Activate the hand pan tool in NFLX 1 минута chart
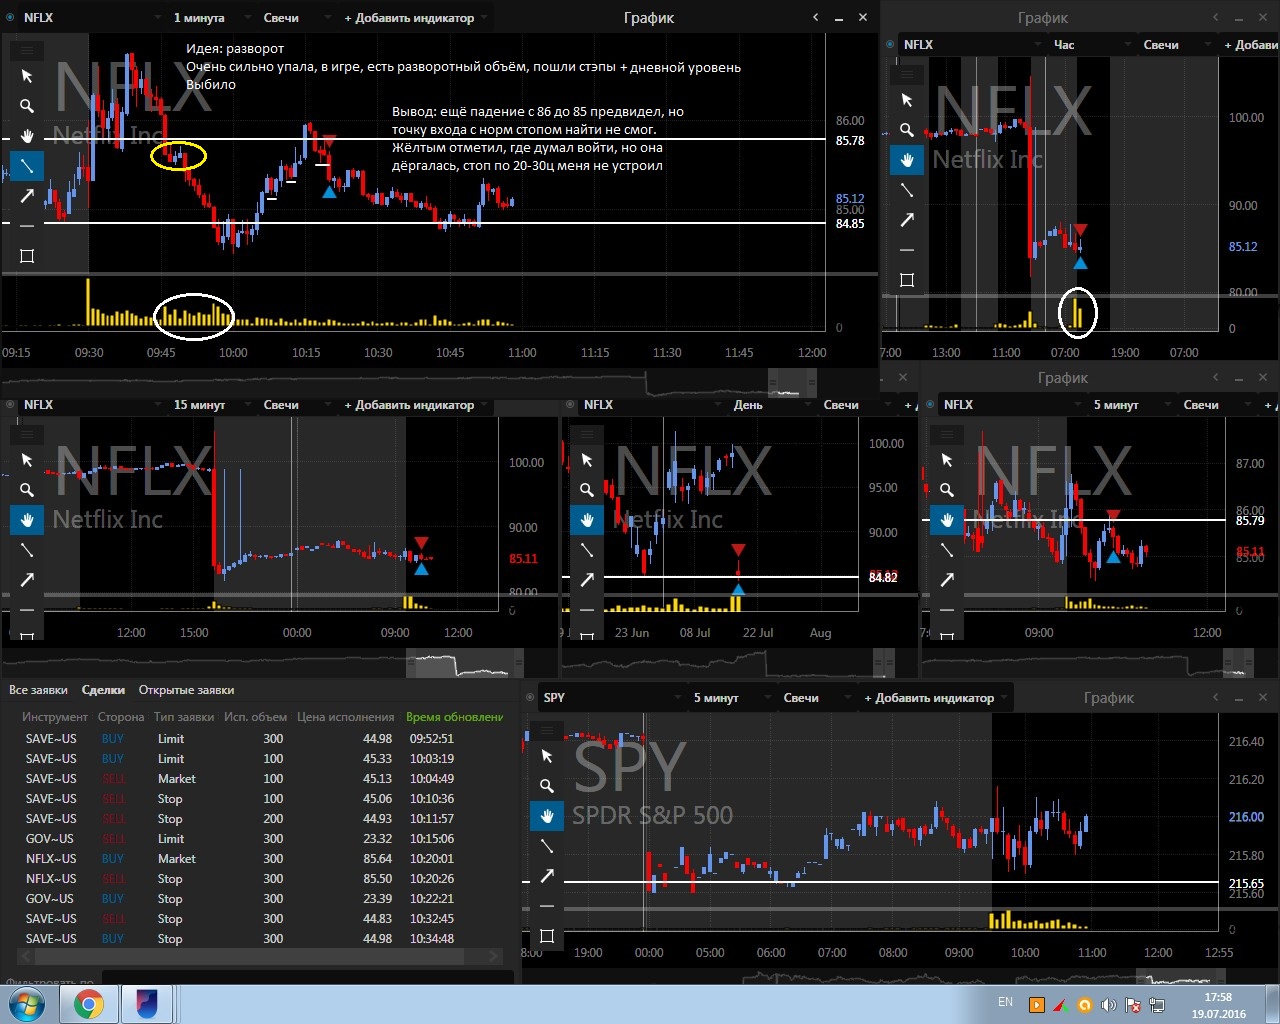The height and width of the screenshot is (1024, 1280). (27, 136)
